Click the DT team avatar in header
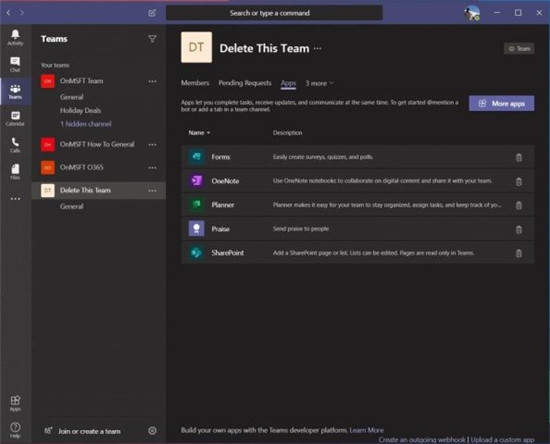 point(196,47)
